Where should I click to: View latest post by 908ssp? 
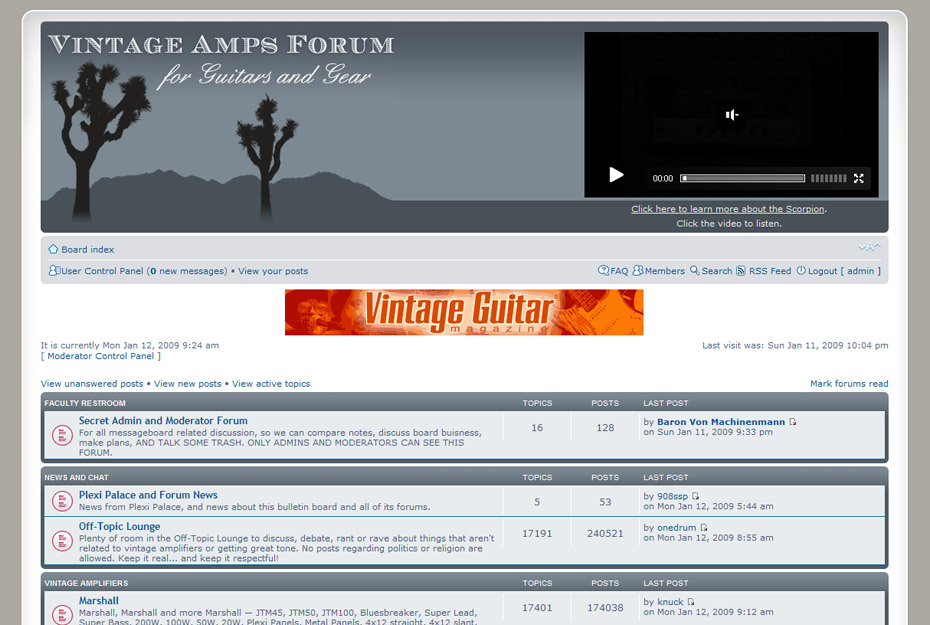click(x=695, y=496)
